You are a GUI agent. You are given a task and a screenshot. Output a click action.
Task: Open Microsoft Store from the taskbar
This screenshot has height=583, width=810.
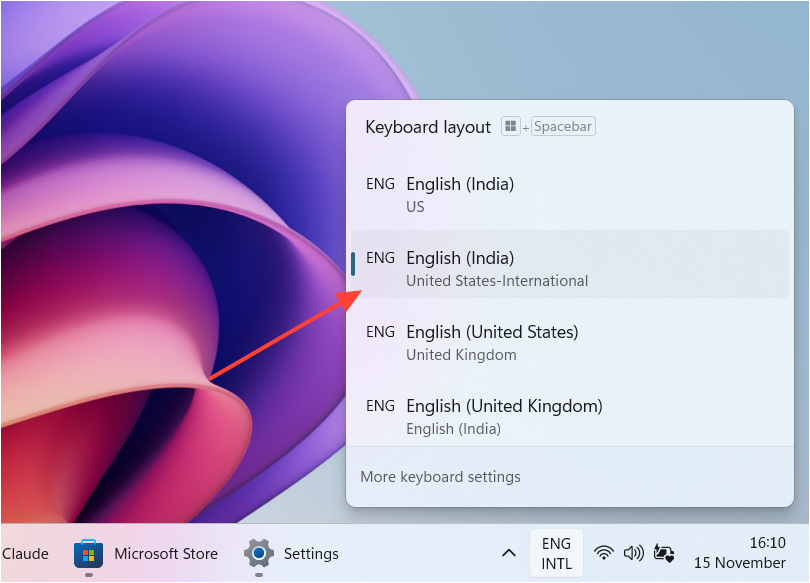(x=88, y=553)
